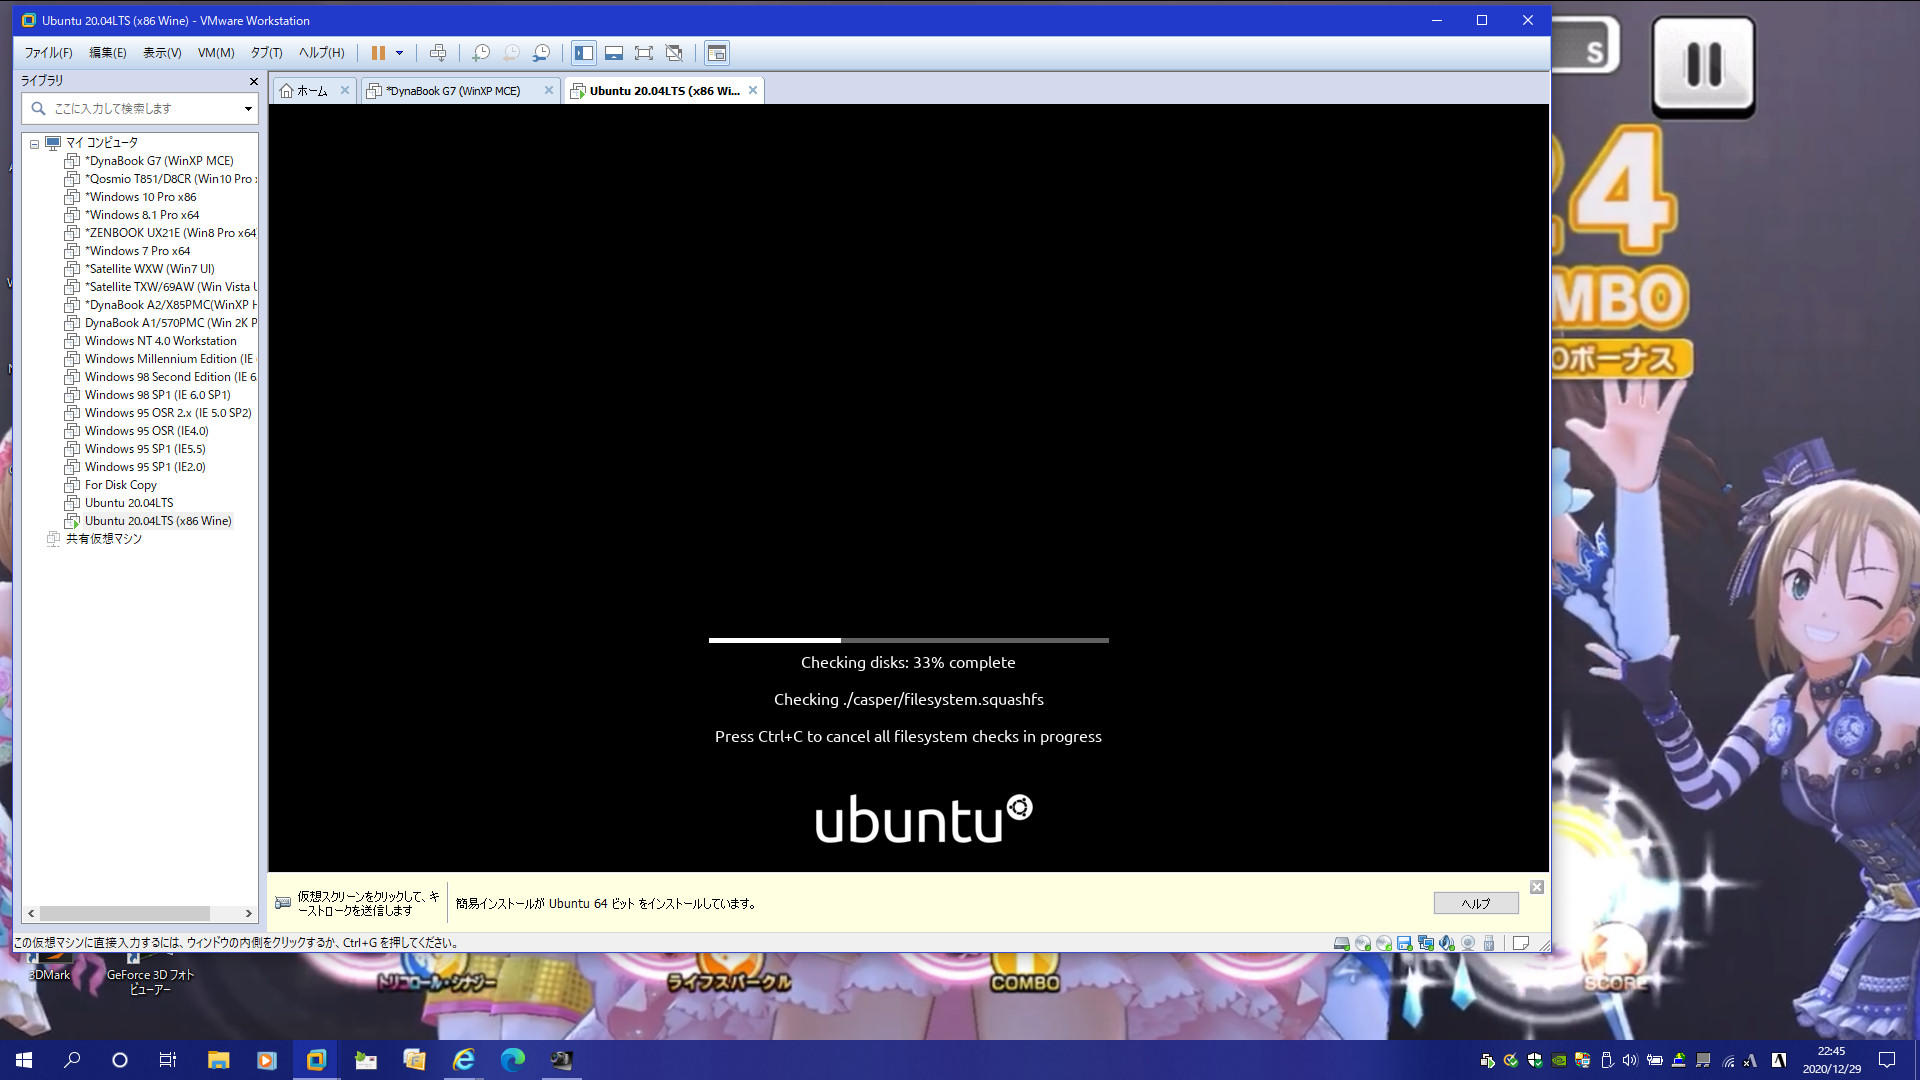Click the library horizontal scrollbar thumb
Image resolution: width=1920 pixels, height=1080 pixels.
(x=125, y=913)
